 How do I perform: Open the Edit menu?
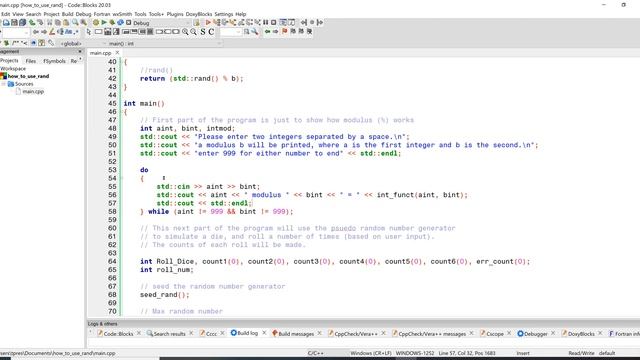(5, 14)
